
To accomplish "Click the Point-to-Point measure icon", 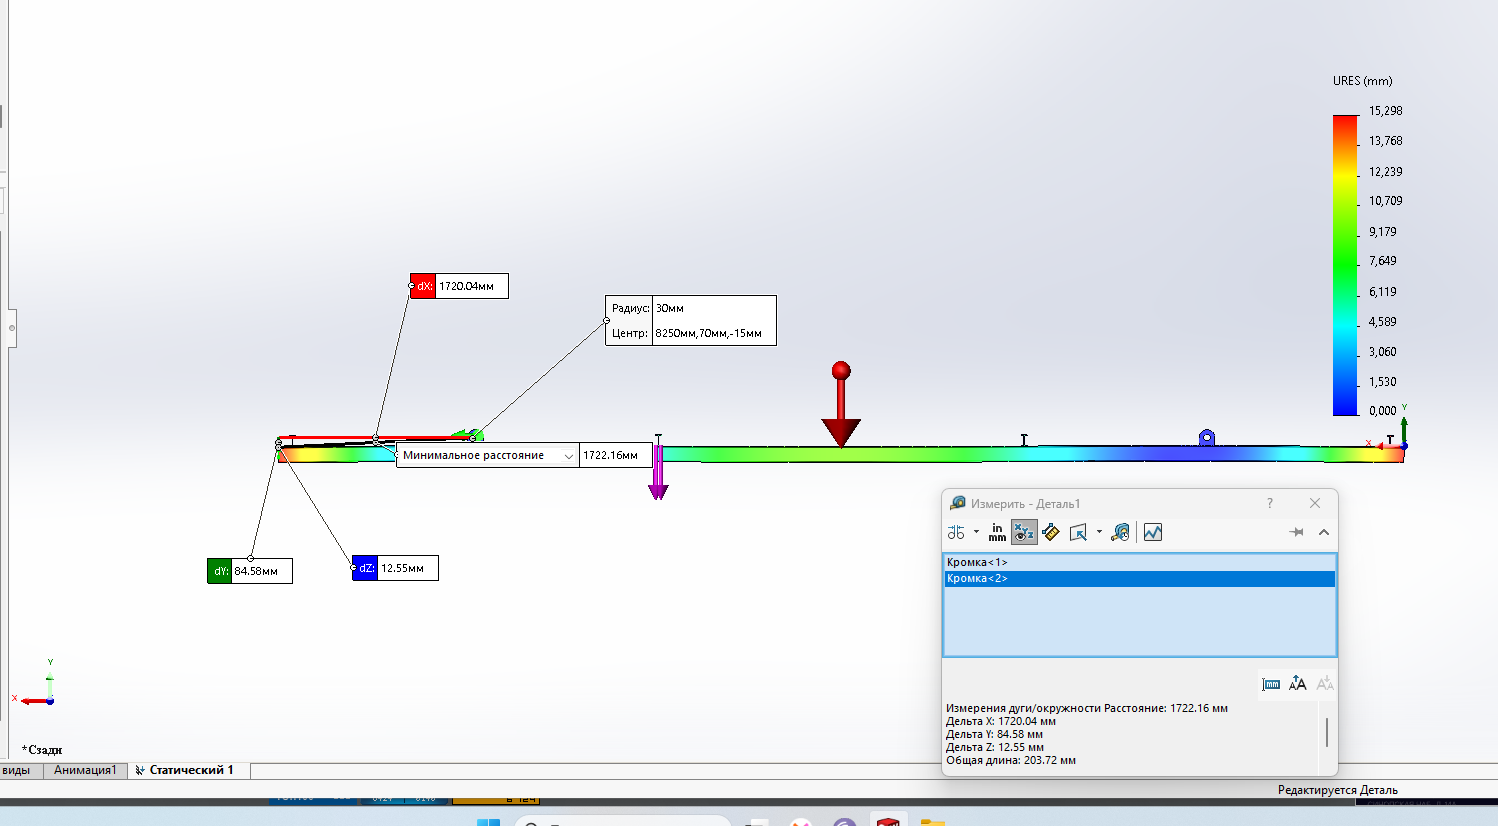I will 1051,532.
